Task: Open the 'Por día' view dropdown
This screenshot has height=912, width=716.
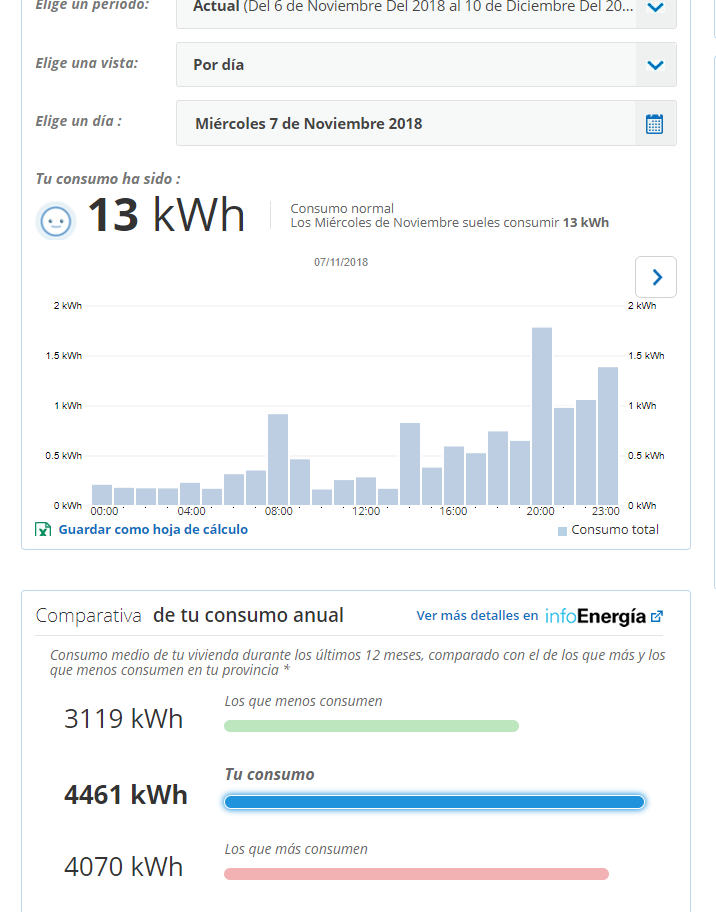Action: [655, 65]
